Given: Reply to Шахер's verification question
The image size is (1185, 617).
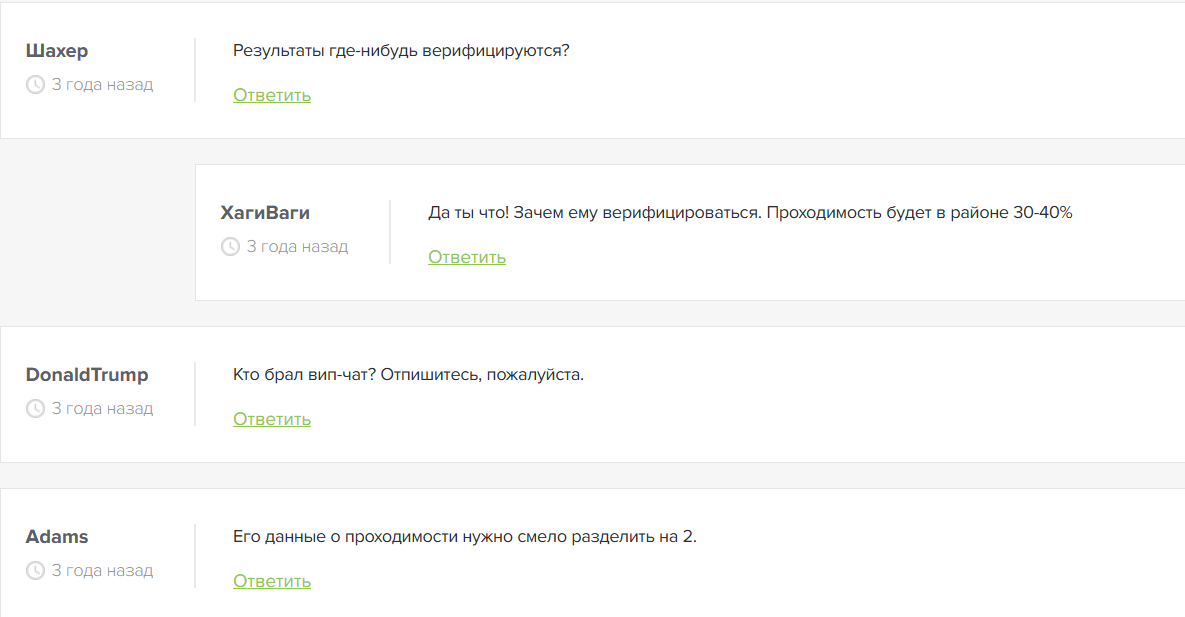Looking at the screenshot, I should click(272, 95).
